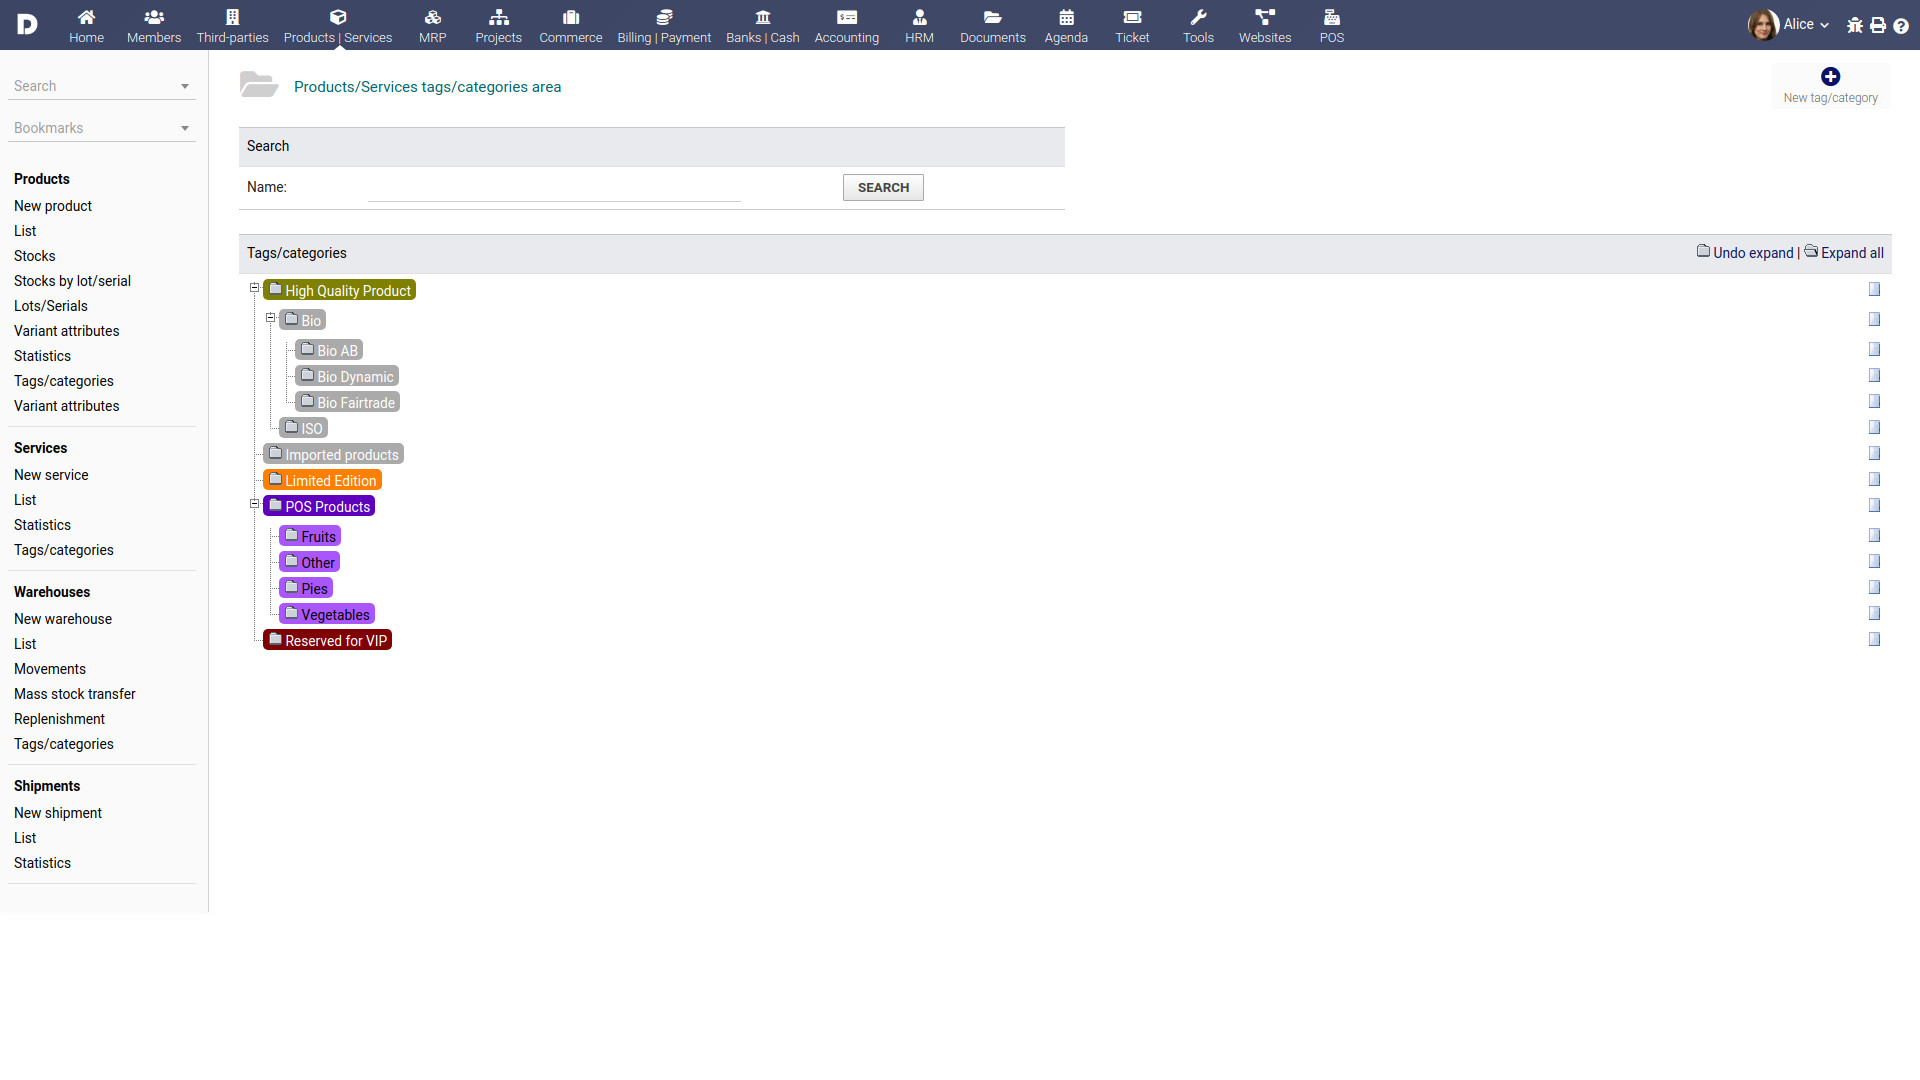Collapse the Bio category node
Screen dimensions: 1920x1080
coord(270,318)
